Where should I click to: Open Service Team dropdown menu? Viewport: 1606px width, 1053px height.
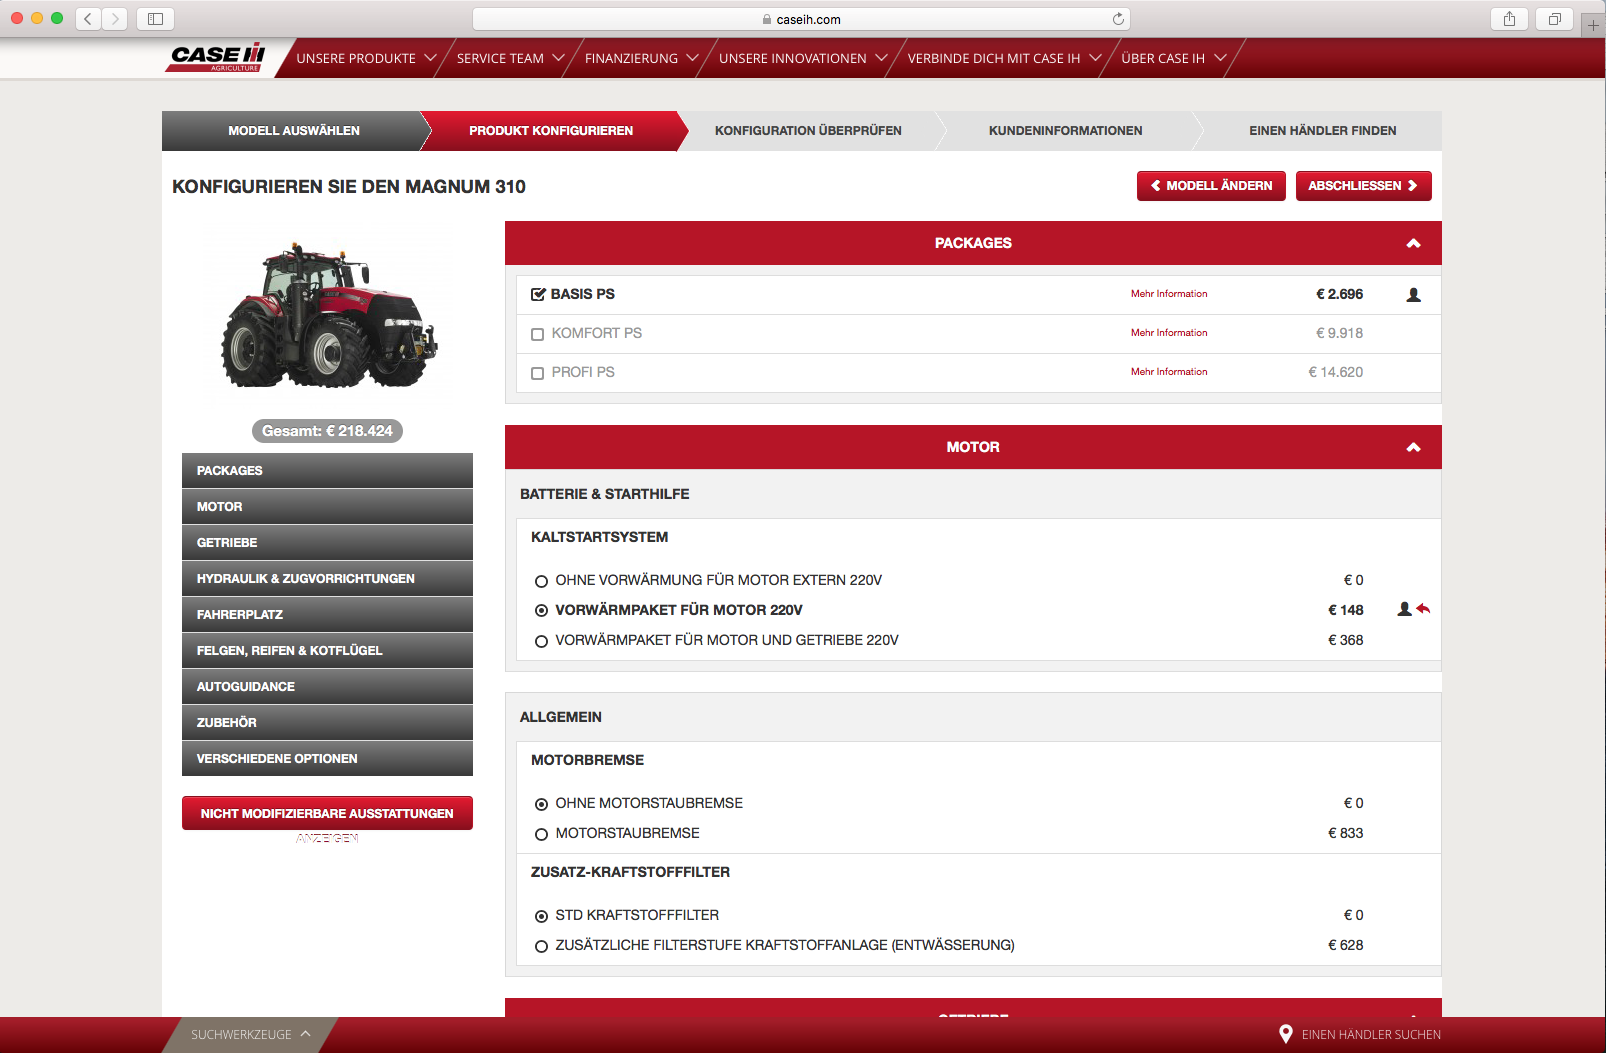click(510, 58)
